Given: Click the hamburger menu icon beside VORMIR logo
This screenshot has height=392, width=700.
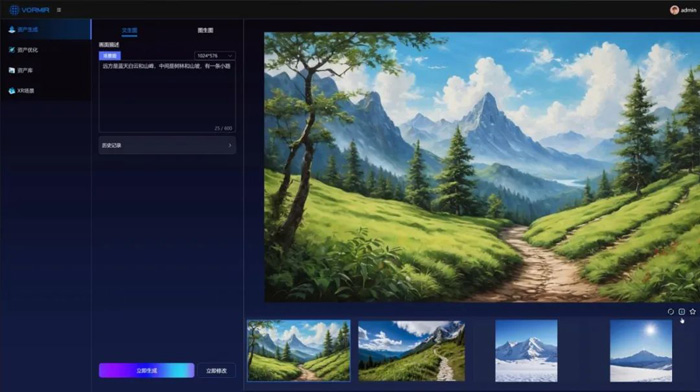Looking at the screenshot, I should click(x=59, y=10).
